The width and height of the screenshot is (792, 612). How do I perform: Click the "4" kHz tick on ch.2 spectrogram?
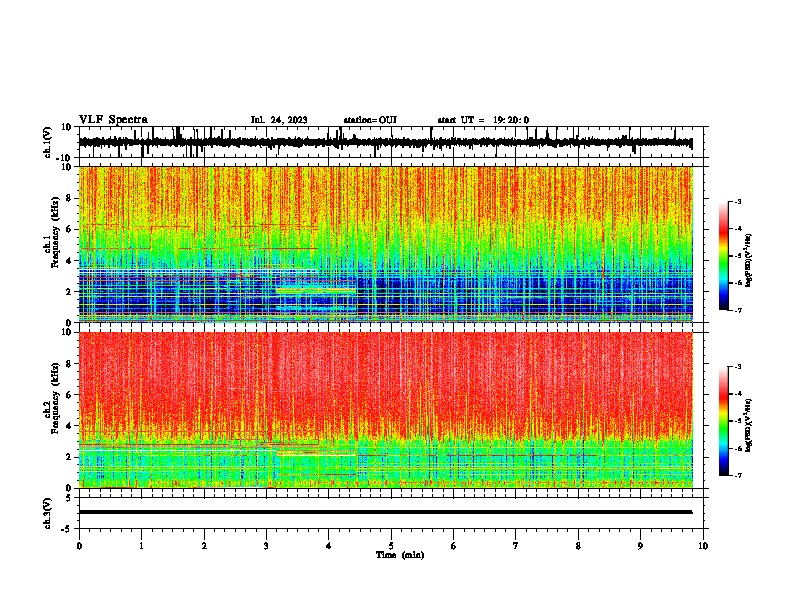pyautogui.click(x=69, y=426)
